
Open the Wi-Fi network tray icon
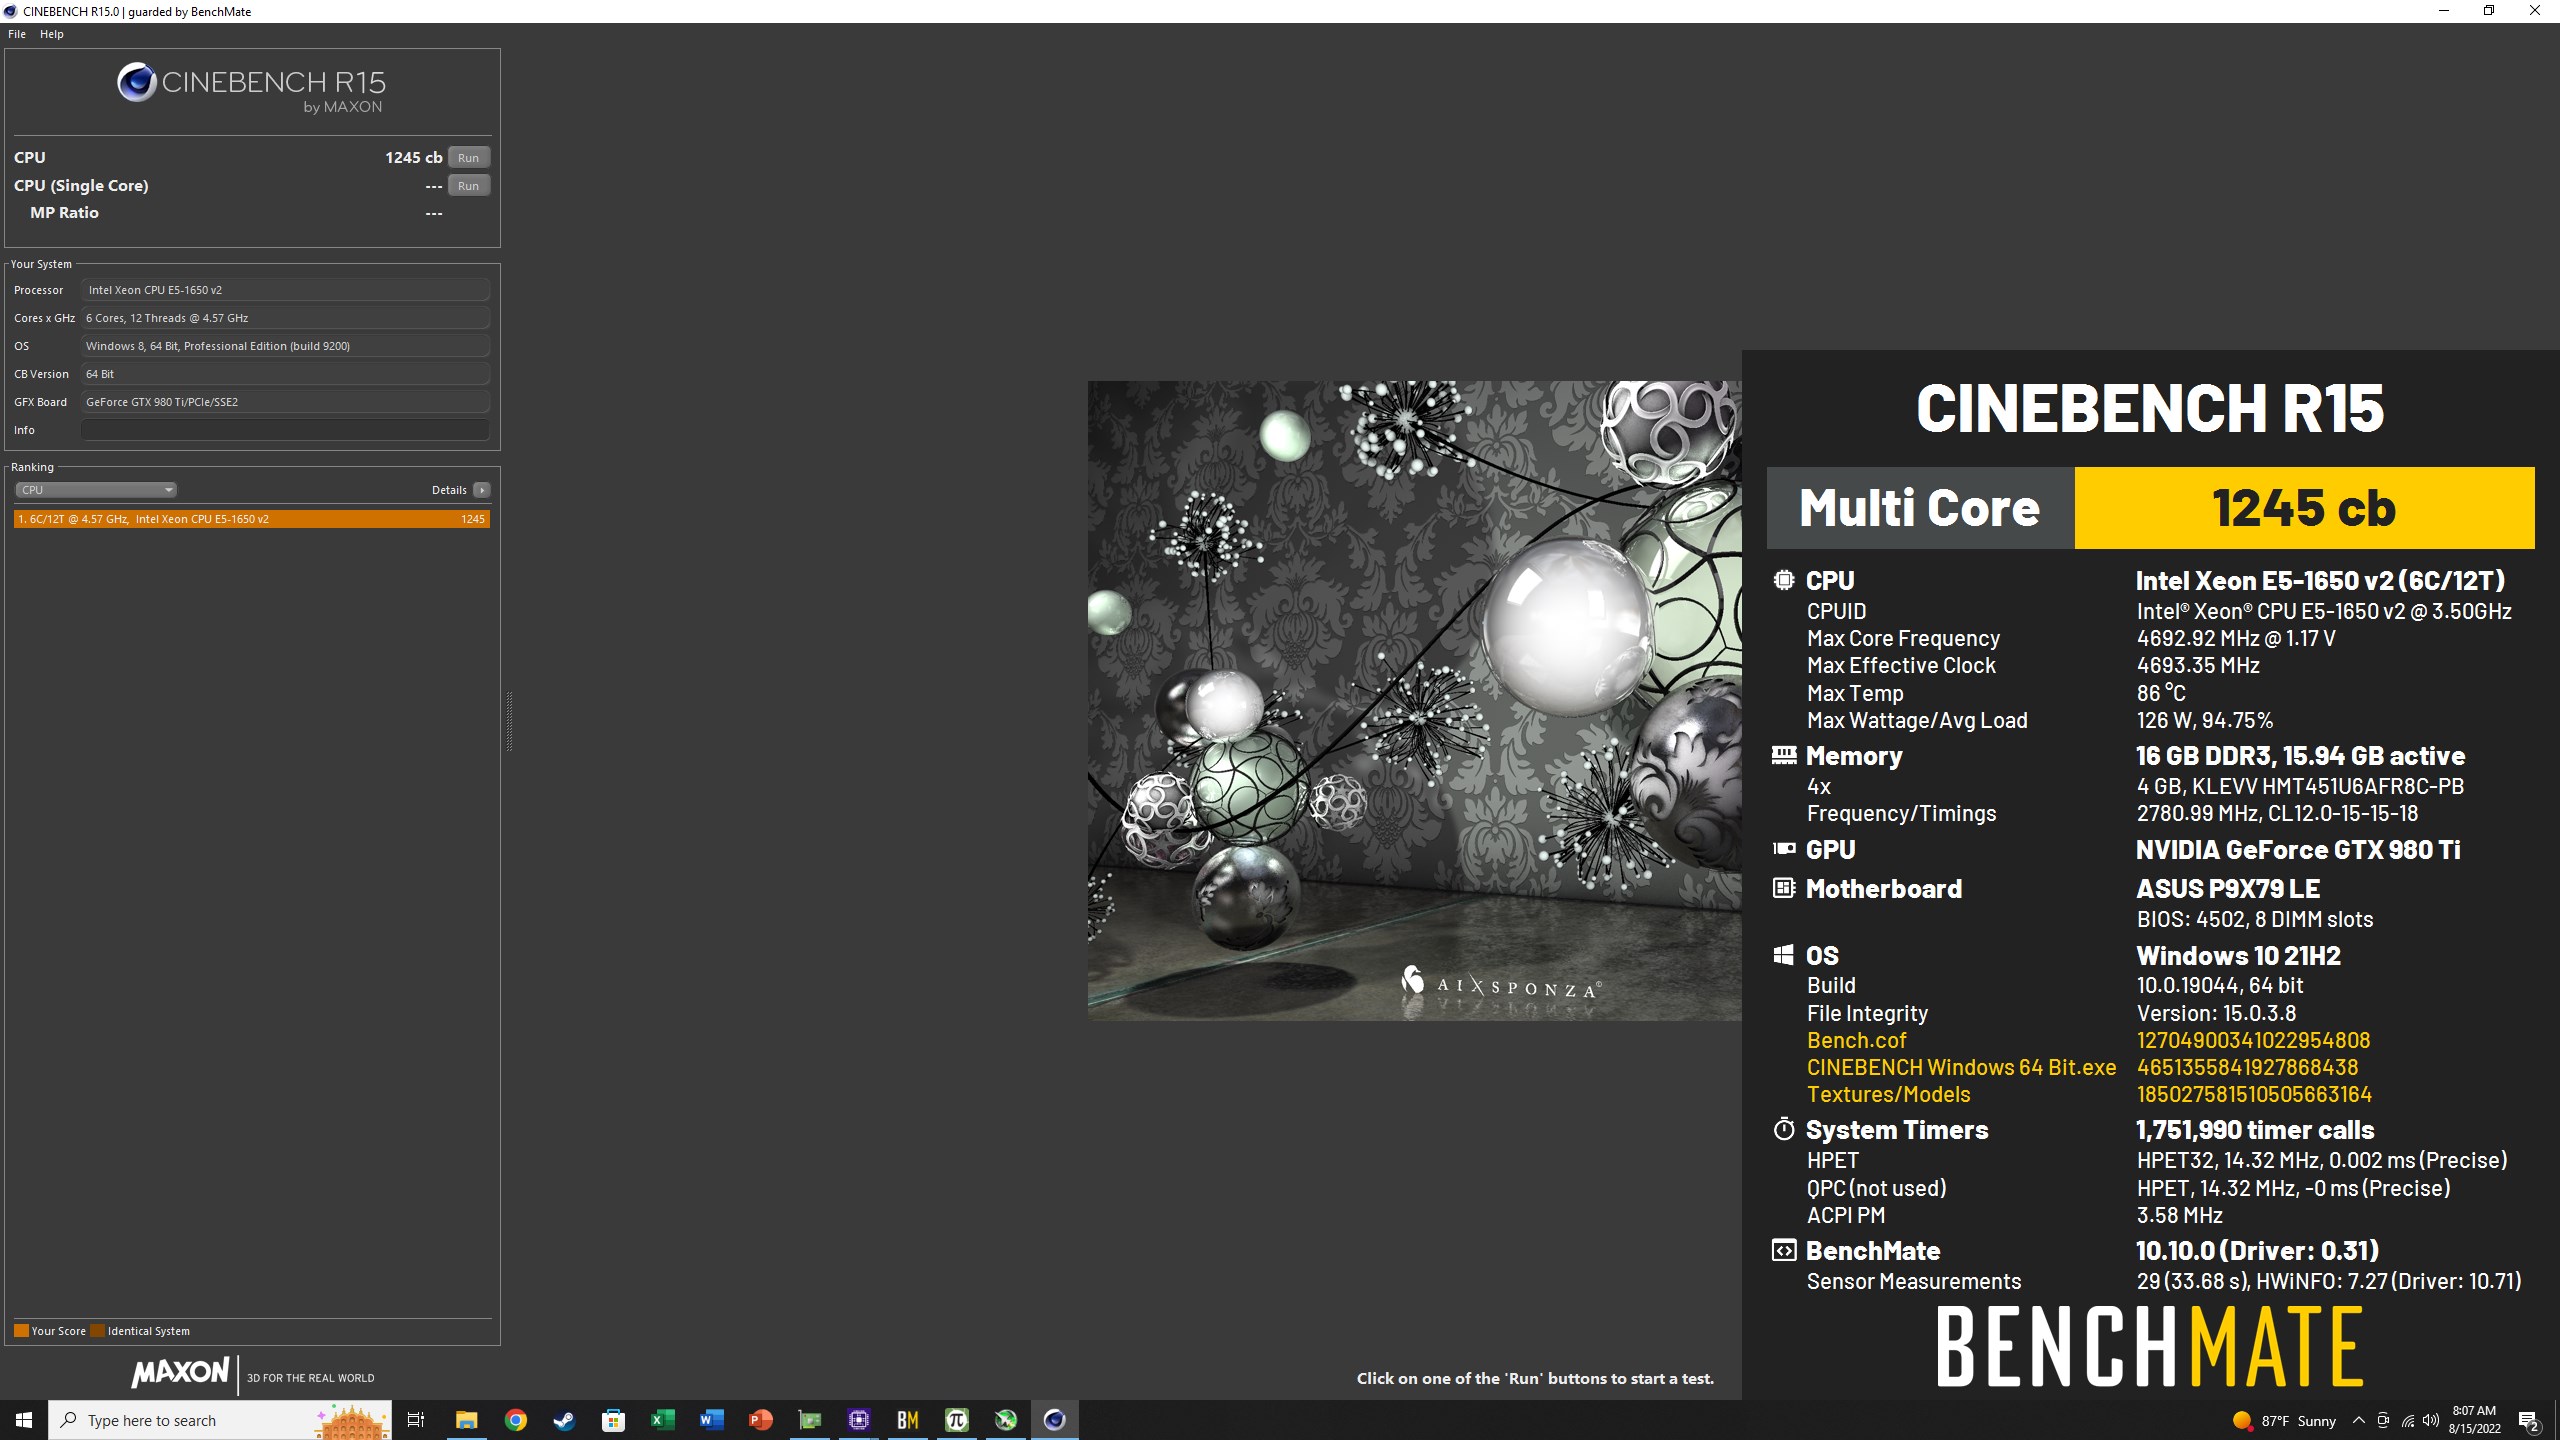[x=2407, y=1420]
